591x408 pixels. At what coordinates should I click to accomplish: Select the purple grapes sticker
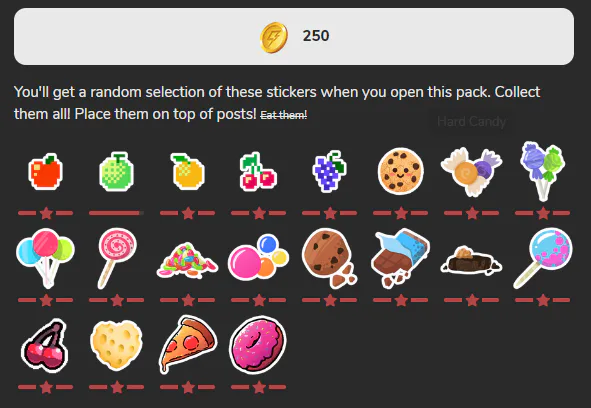click(x=329, y=172)
